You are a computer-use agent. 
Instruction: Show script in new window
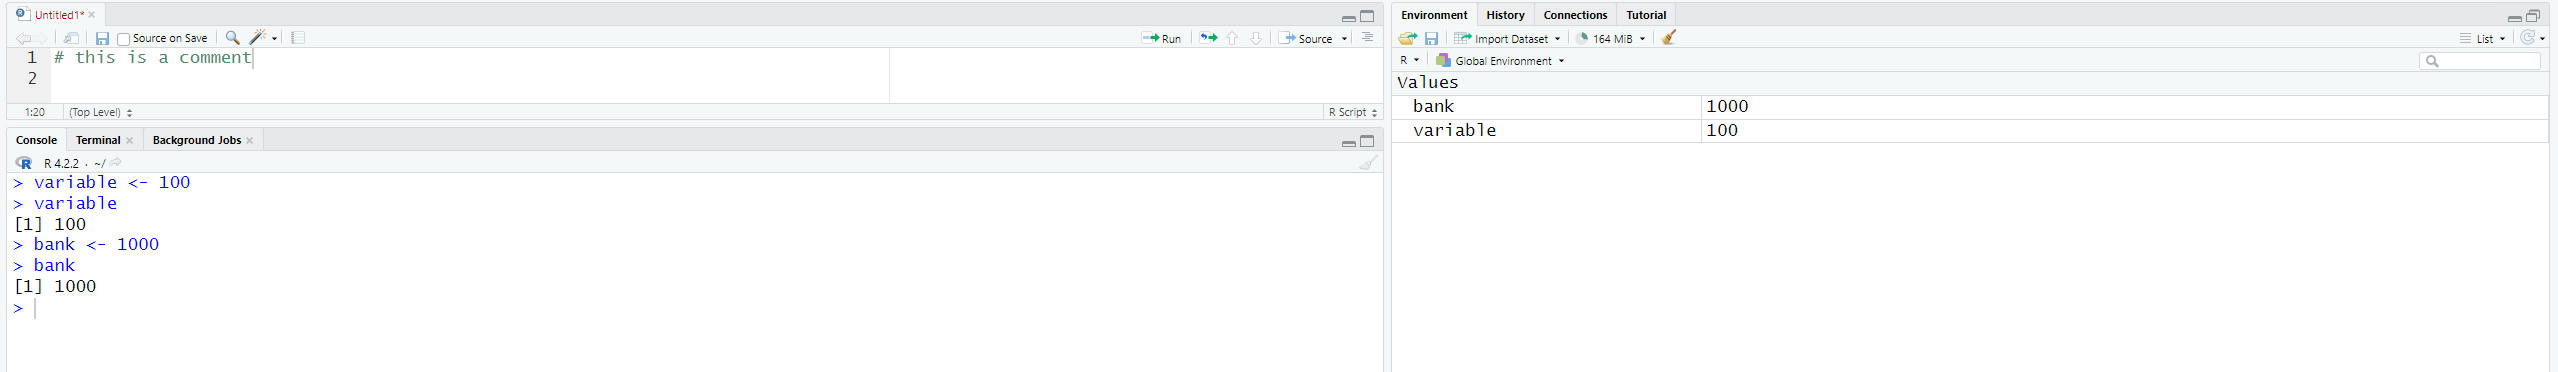click(x=71, y=38)
